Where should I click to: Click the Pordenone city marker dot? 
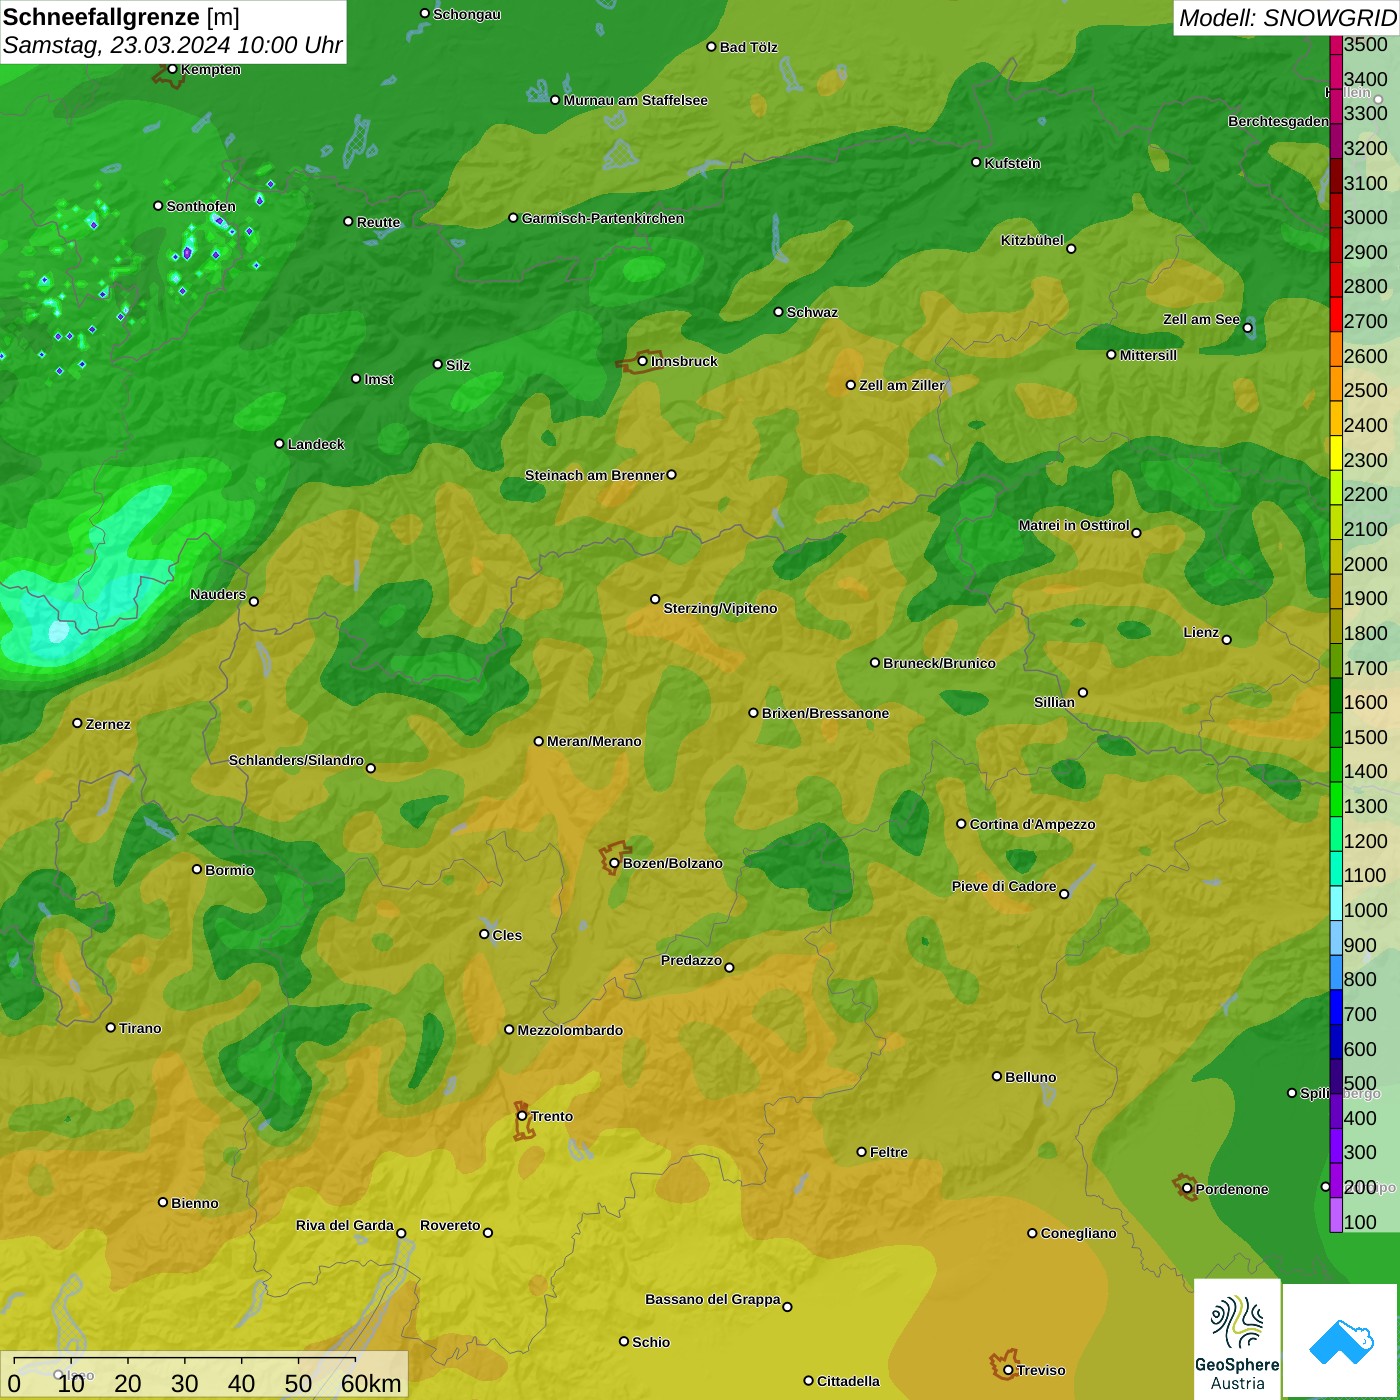pos(1187,1189)
